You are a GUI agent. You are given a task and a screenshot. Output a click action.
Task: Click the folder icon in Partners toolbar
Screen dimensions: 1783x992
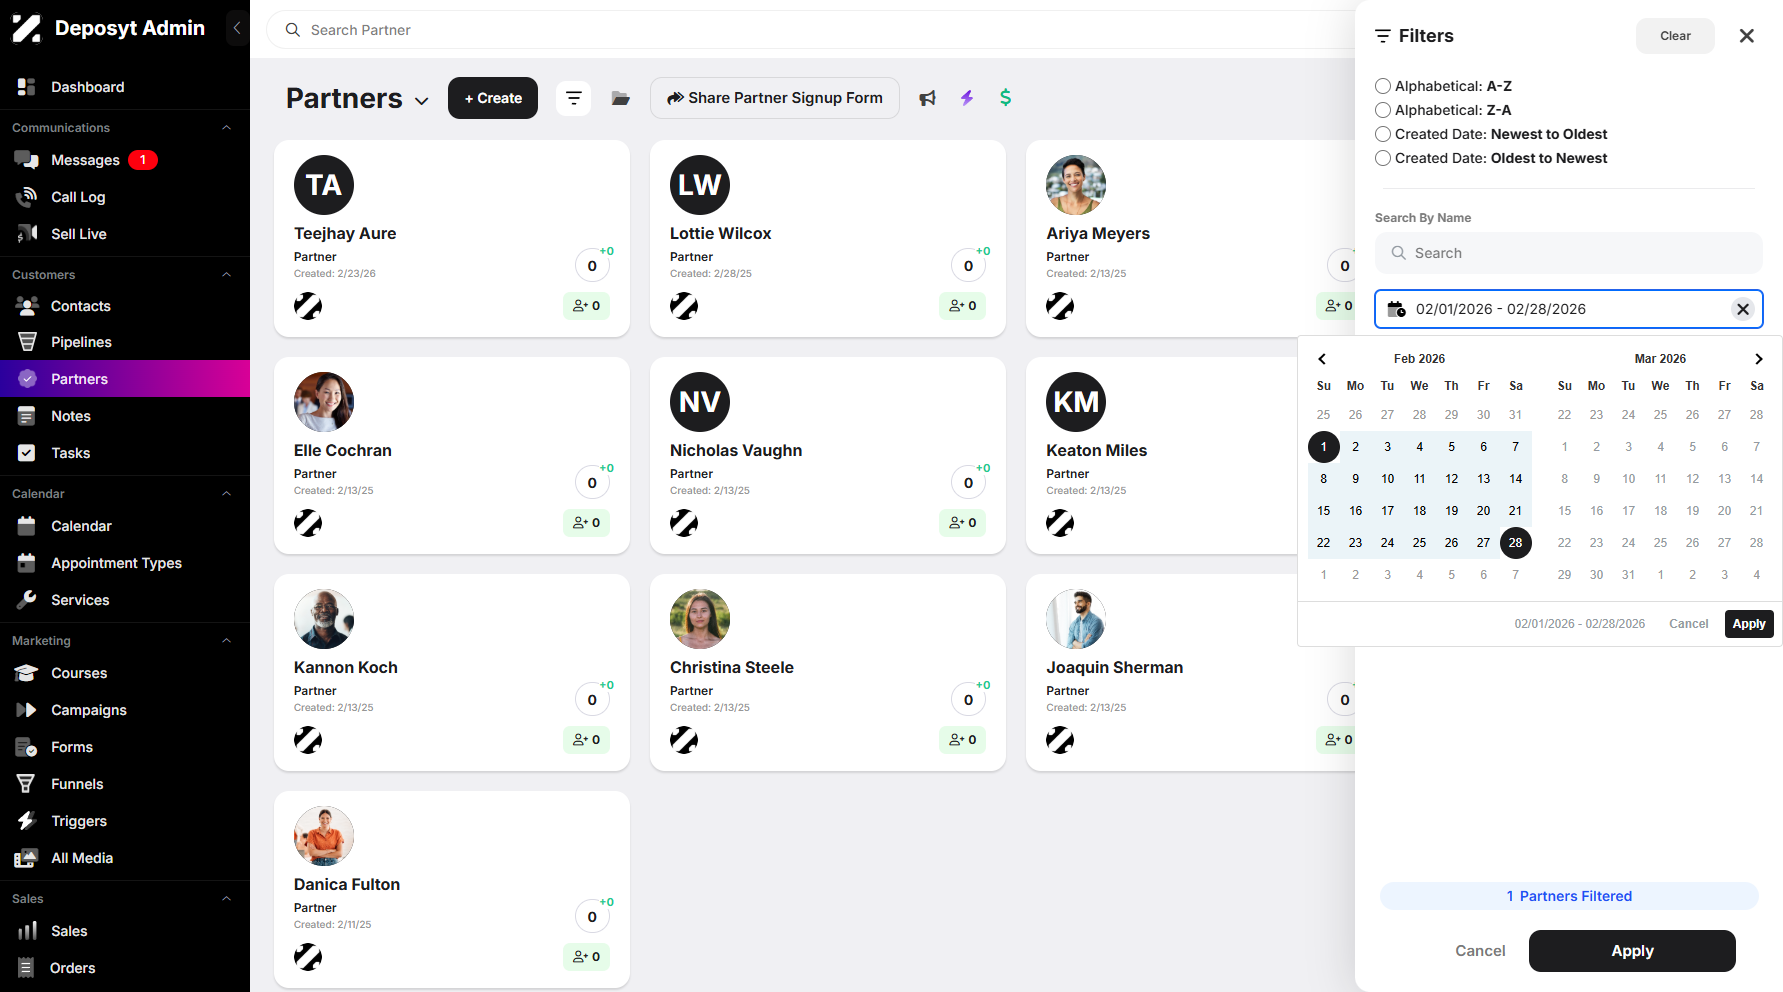(621, 98)
